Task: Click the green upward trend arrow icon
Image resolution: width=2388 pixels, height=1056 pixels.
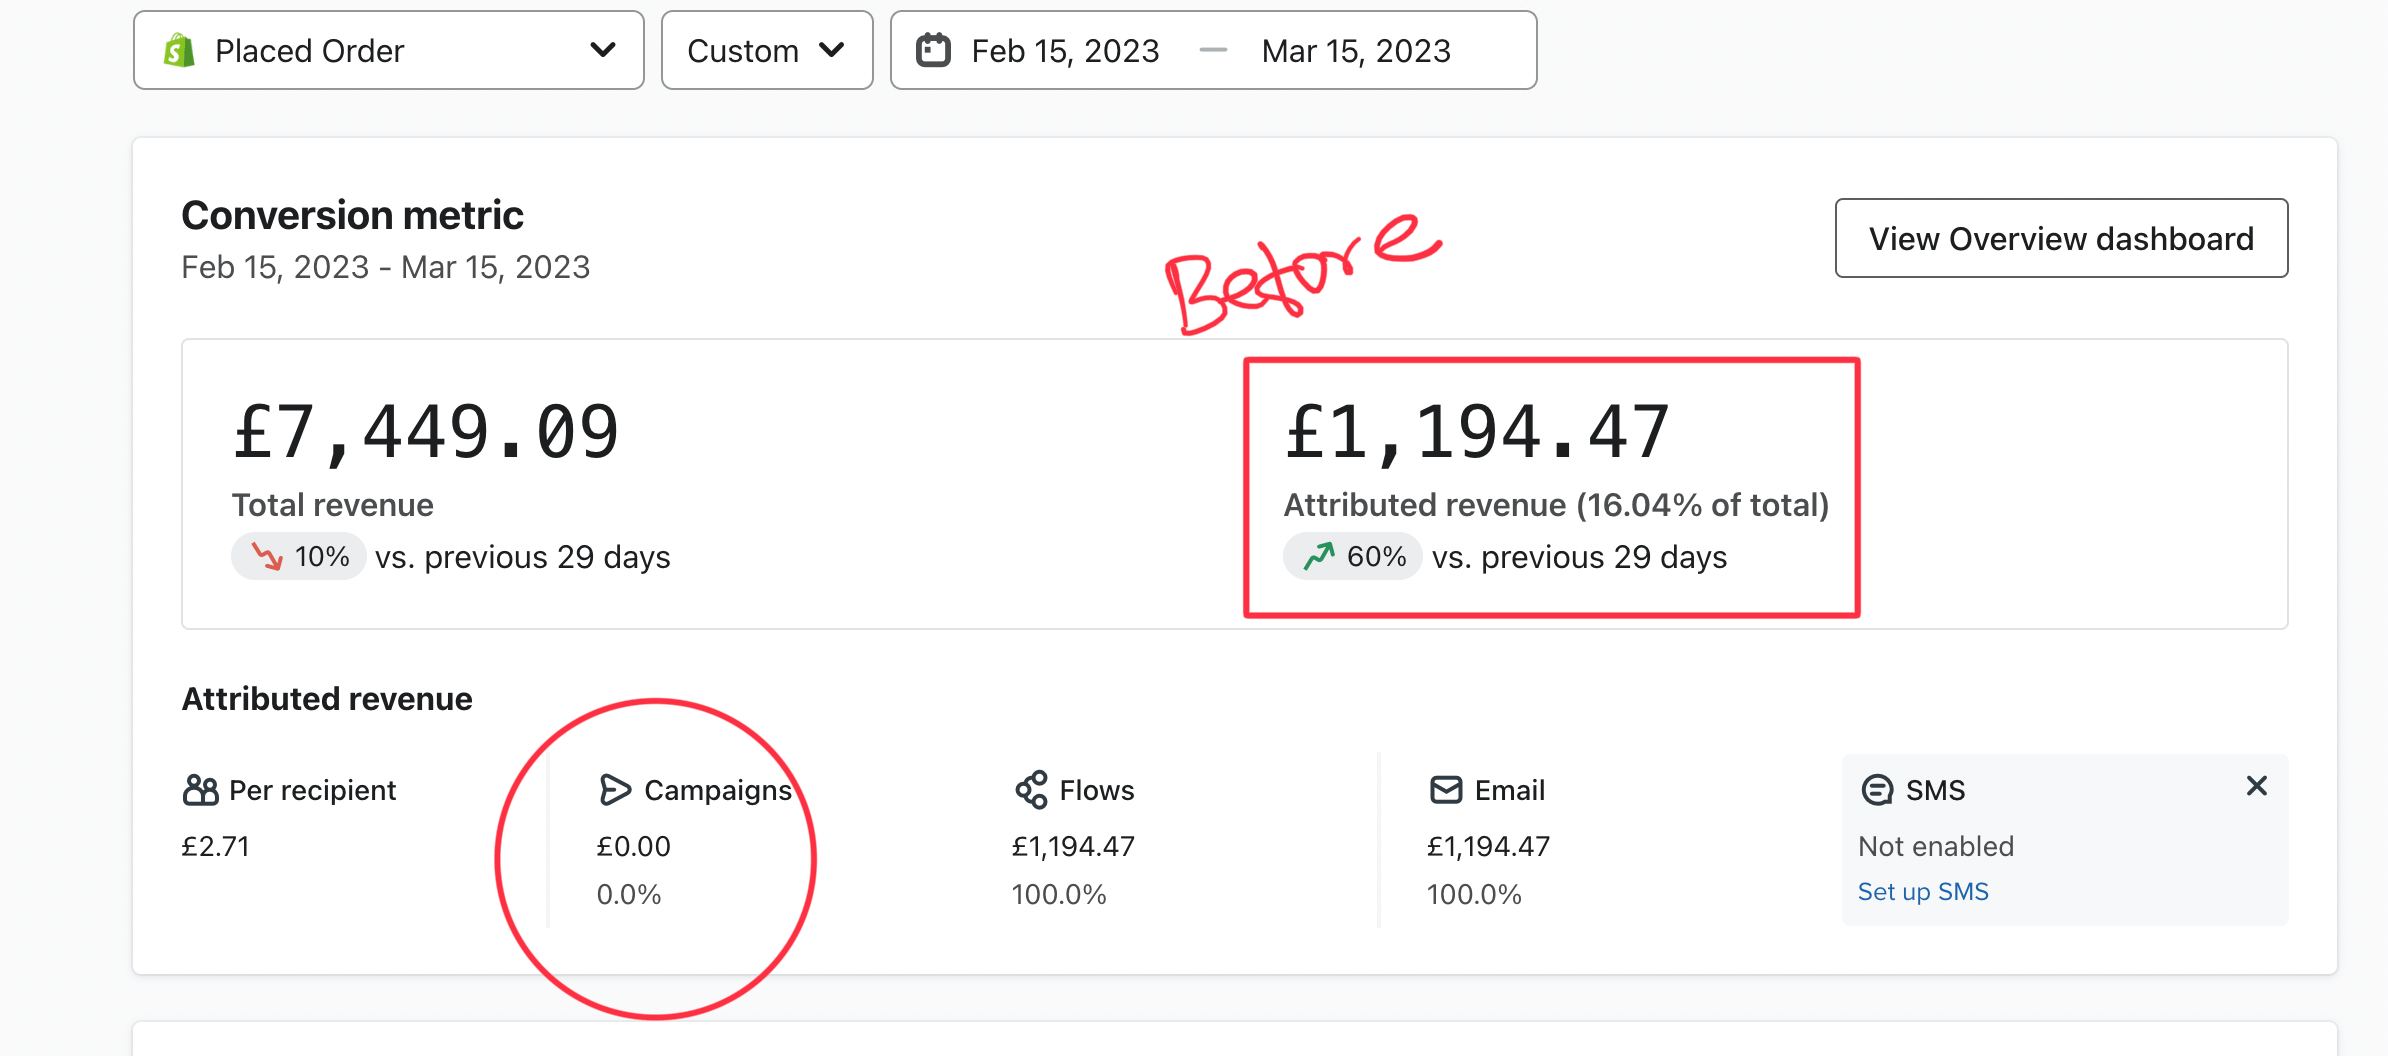Action: pos(1319,556)
